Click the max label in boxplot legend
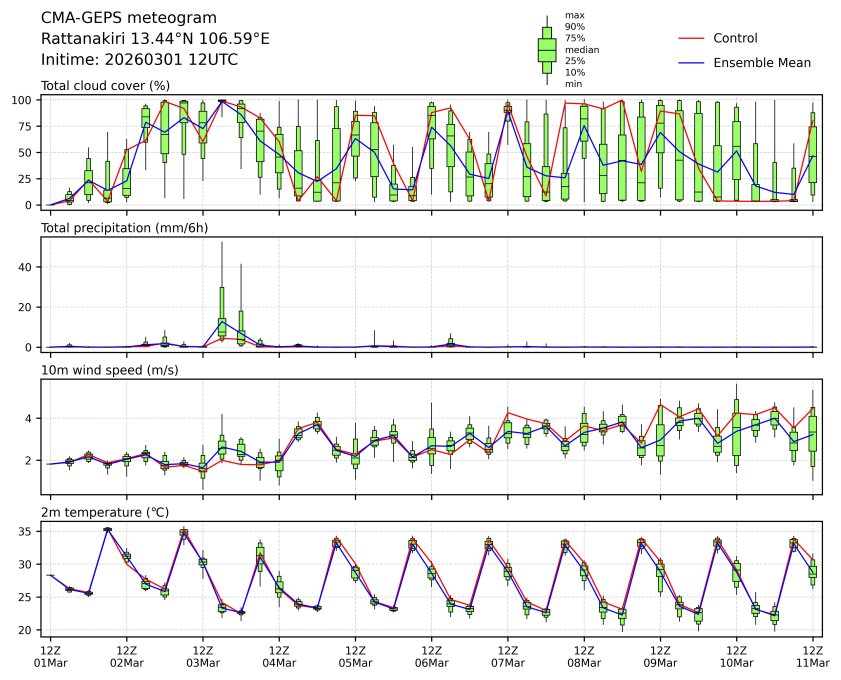 574,15
